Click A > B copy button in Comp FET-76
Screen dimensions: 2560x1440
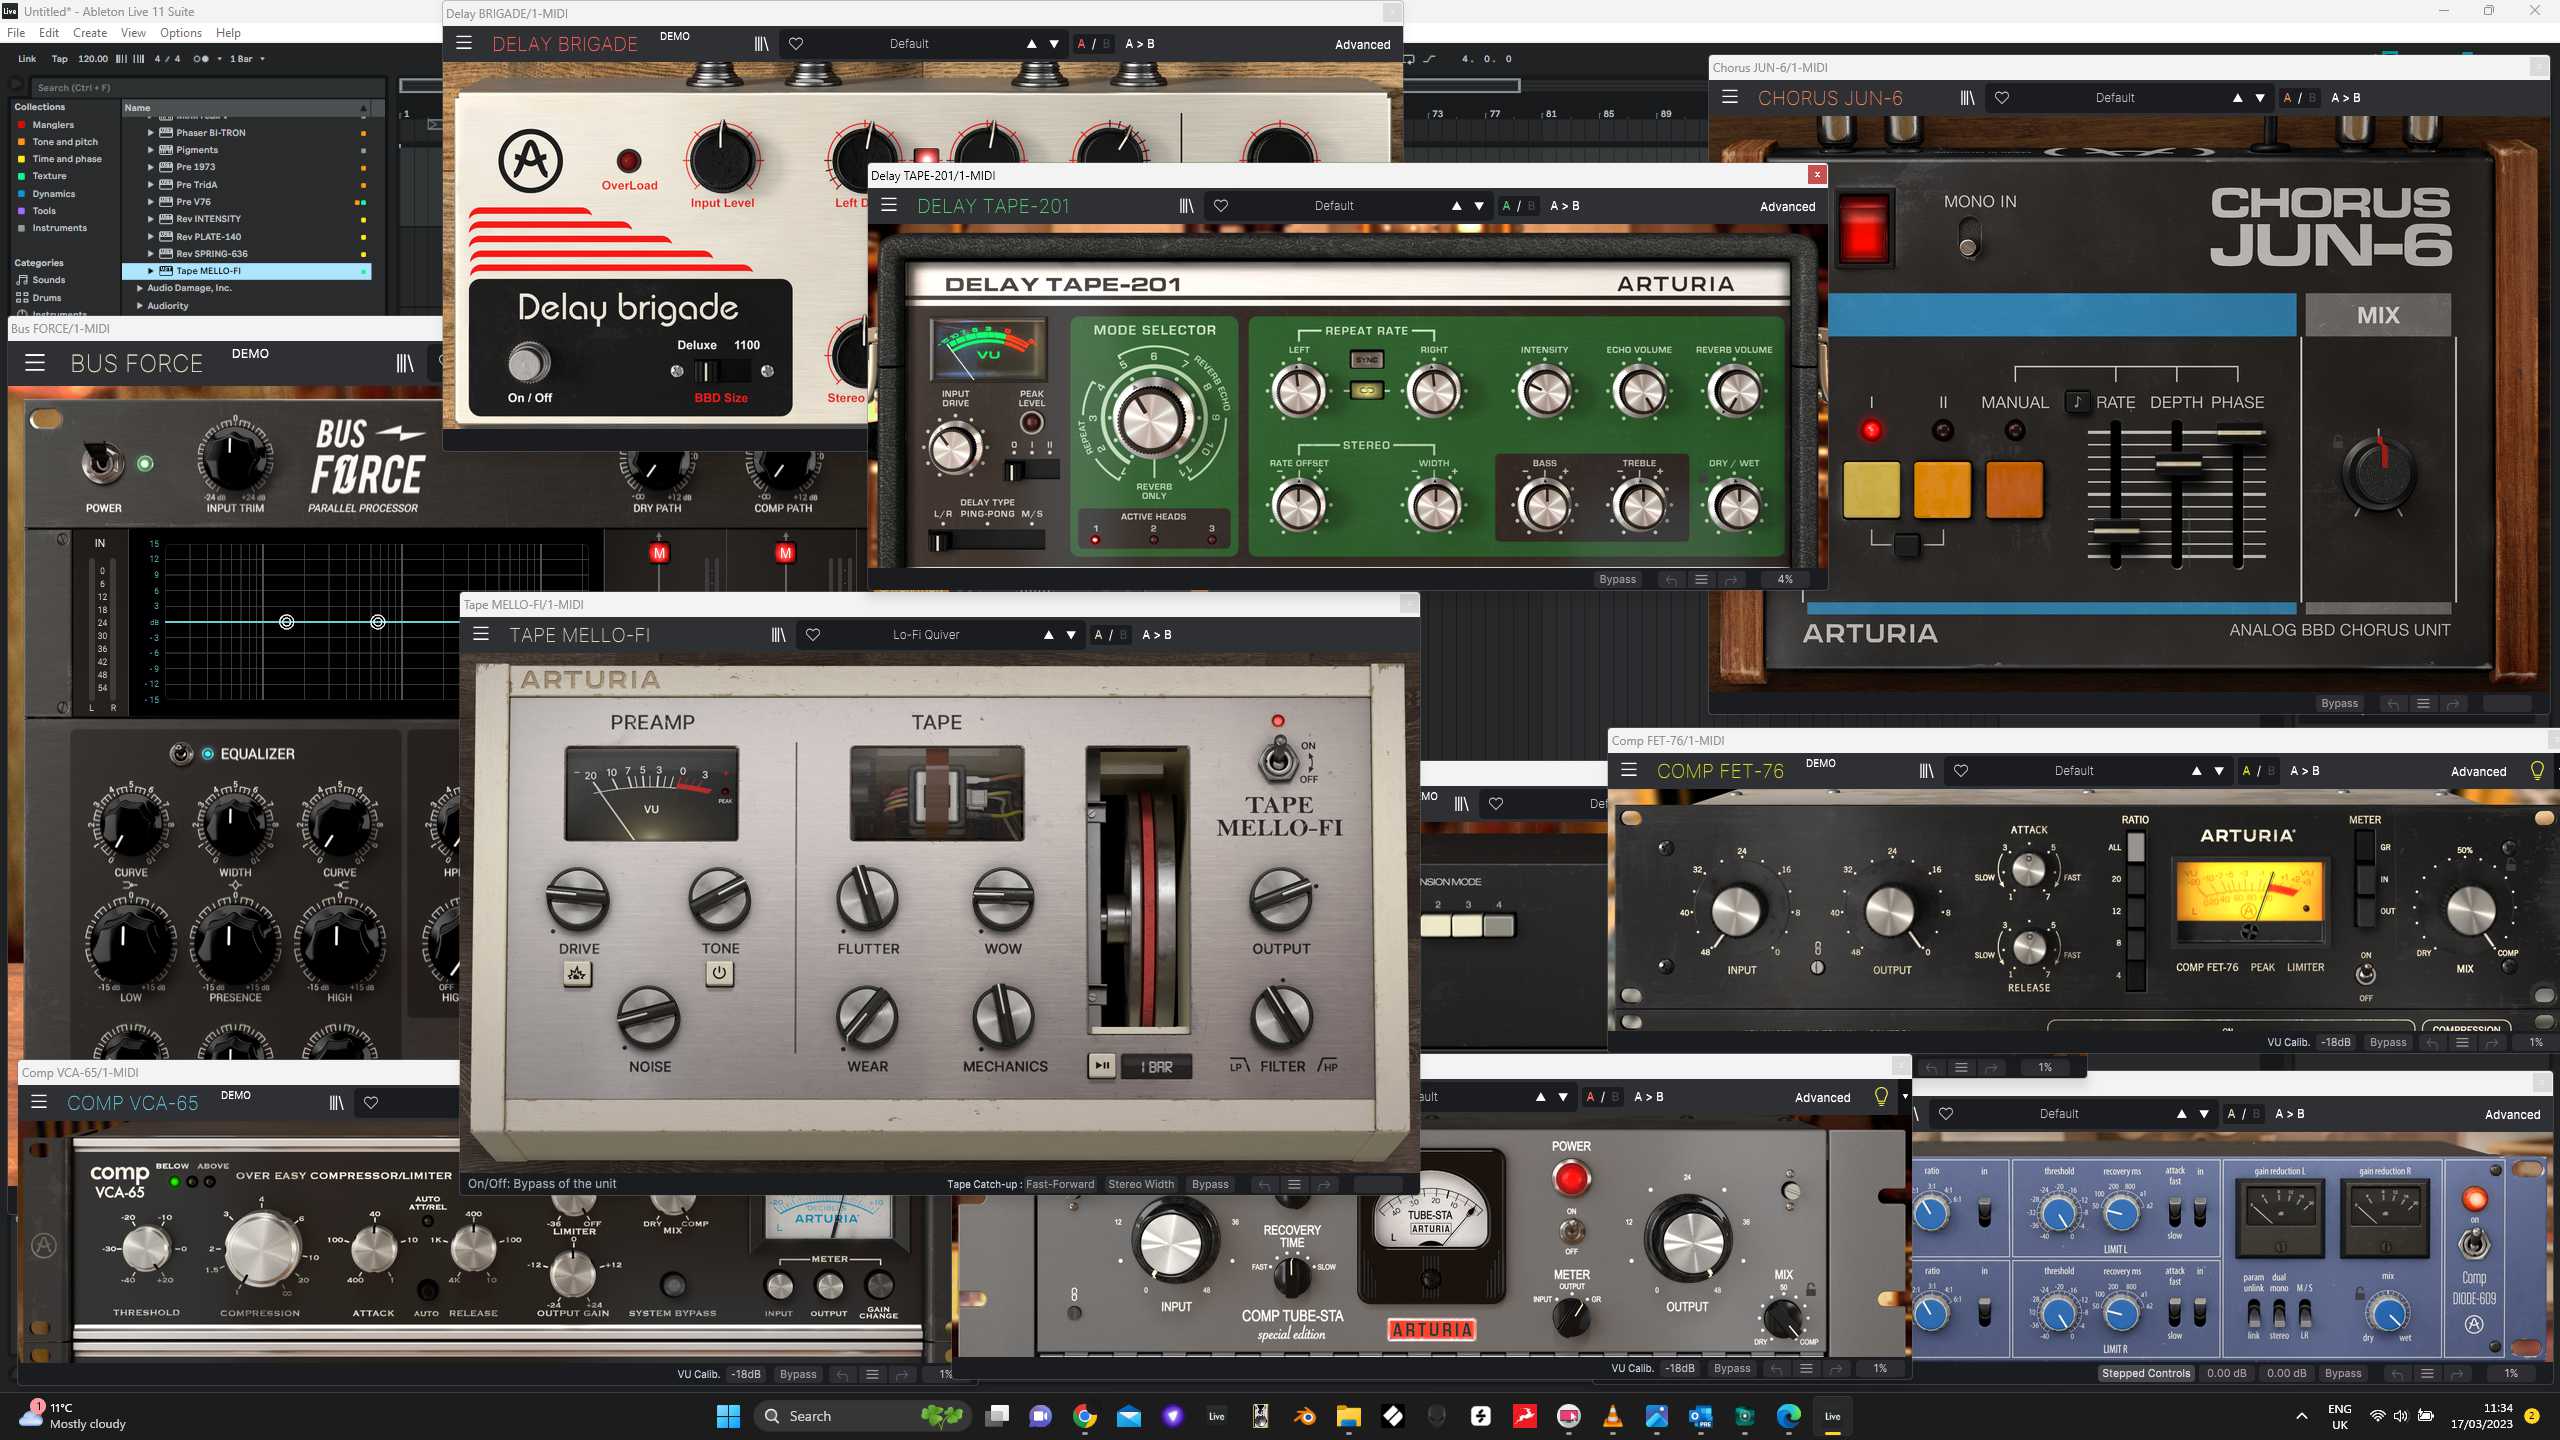(x=2304, y=770)
